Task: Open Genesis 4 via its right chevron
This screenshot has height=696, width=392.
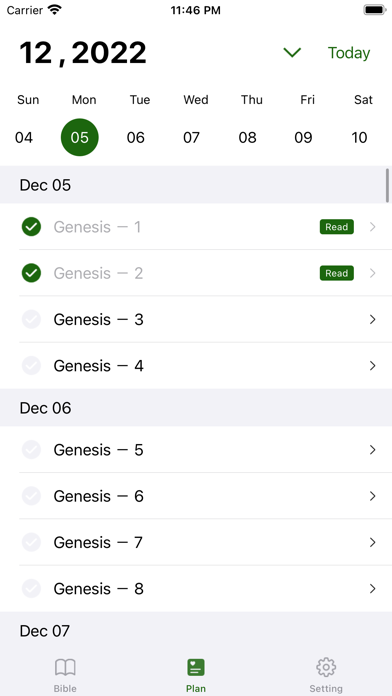Action: (372, 366)
